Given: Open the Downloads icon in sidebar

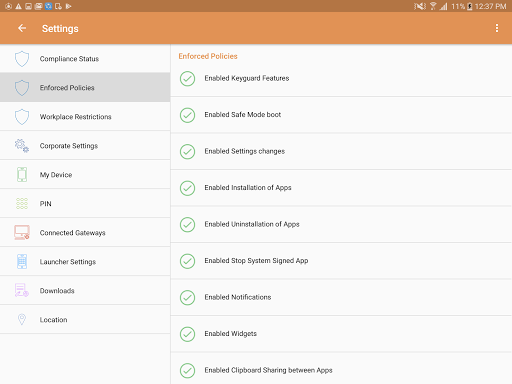Looking at the screenshot, I should pyautogui.click(x=22, y=290).
